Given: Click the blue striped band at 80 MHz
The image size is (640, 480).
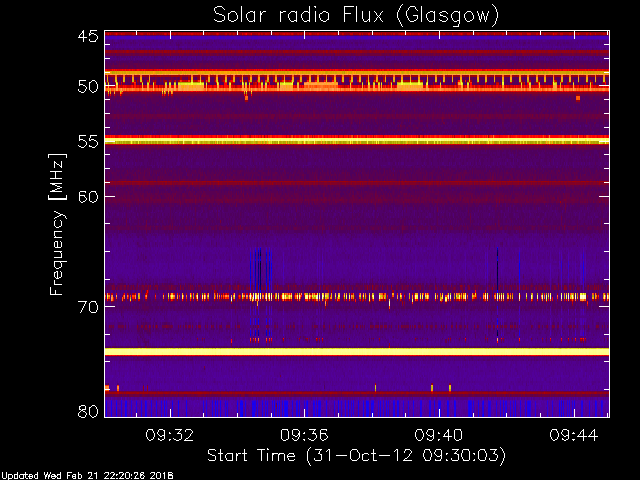Looking at the screenshot, I should tap(357, 407).
